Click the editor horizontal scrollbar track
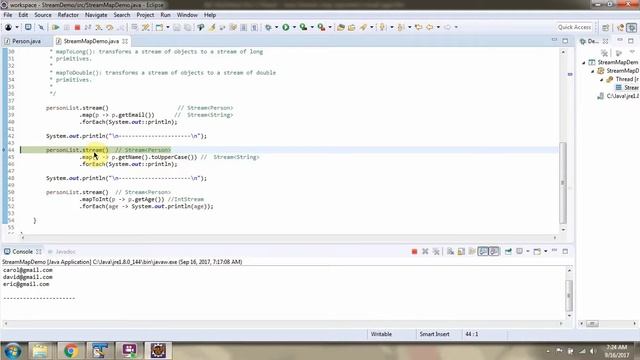The width and height of the screenshot is (640, 360). pos(289,237)
